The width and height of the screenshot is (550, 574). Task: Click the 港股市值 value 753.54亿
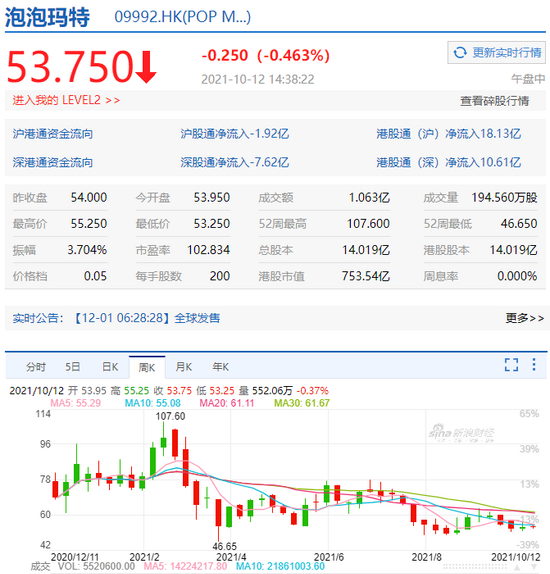point(366,276)
